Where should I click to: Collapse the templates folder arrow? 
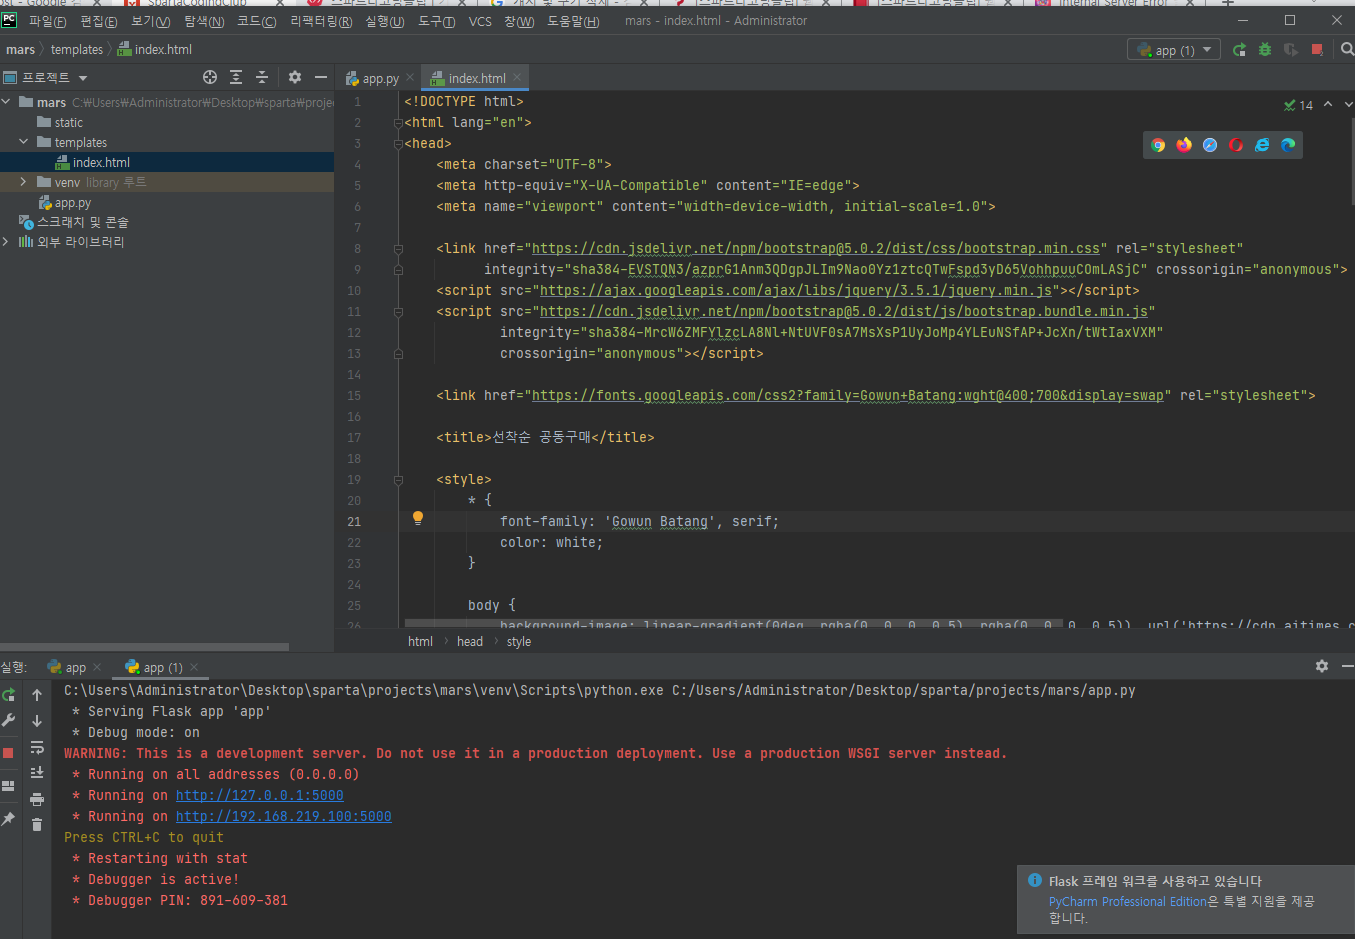24,142
